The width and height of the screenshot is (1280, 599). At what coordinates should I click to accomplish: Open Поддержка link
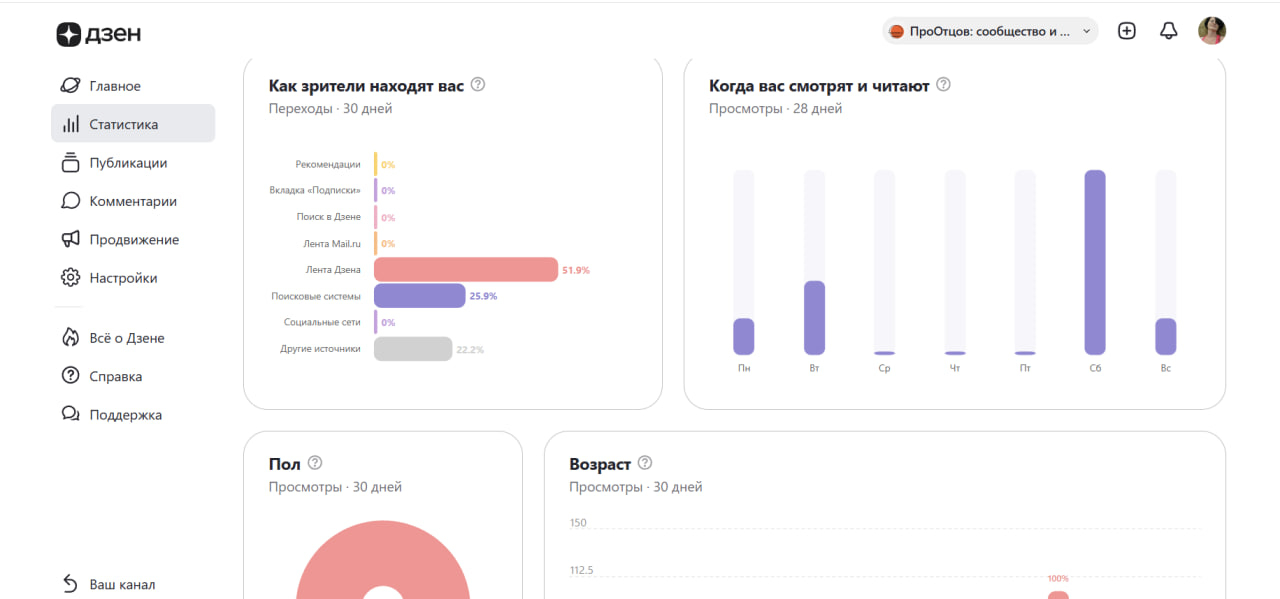coord(133,414)
